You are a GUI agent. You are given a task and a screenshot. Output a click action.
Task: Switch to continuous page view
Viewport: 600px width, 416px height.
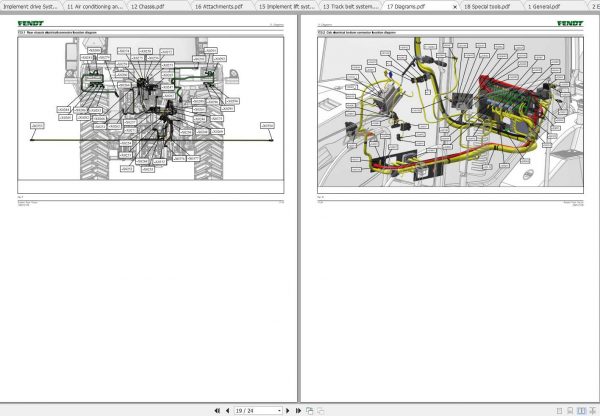[x=570, y=411]
